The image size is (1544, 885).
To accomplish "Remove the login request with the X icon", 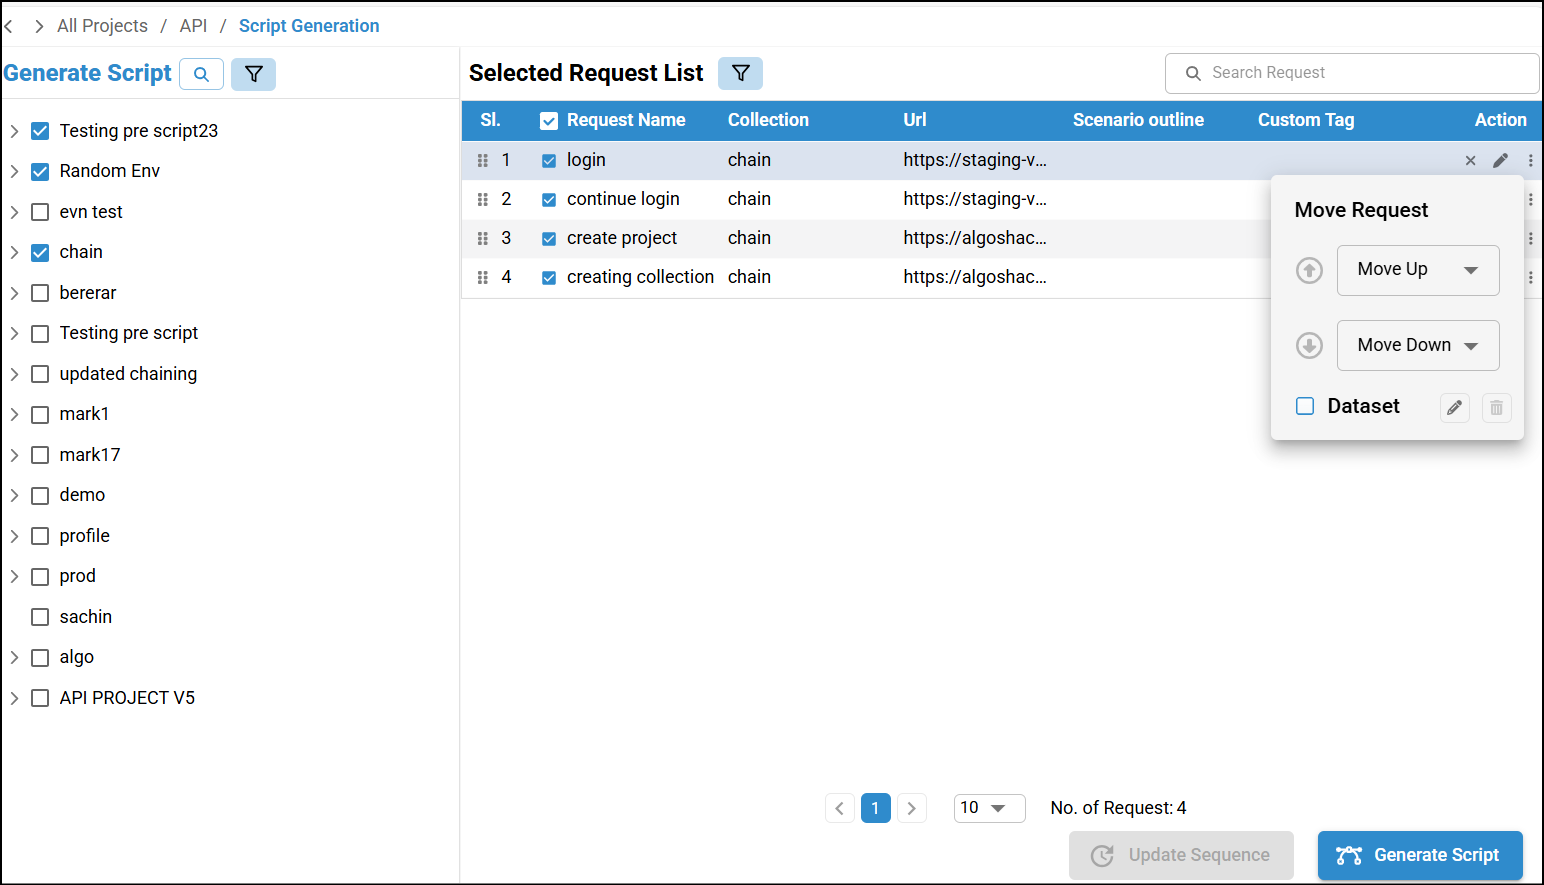I will click(1470, 160).
